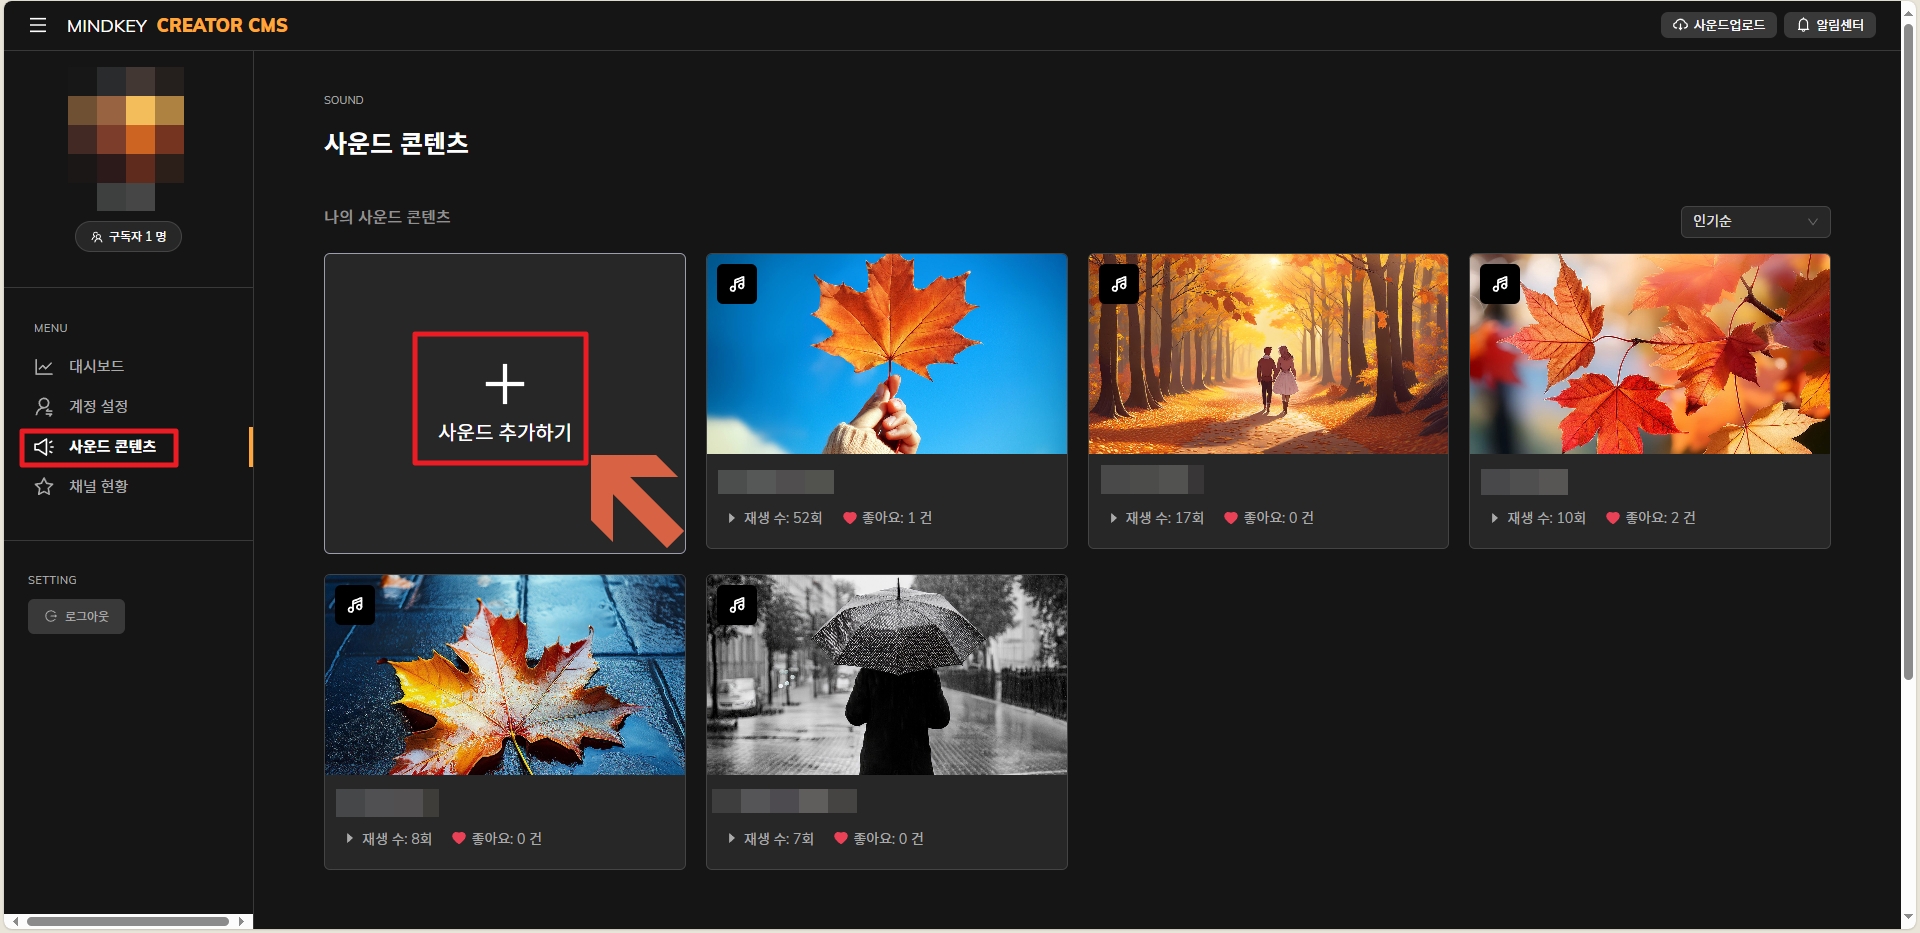Click the play icon next to 재생 수: 10회

point(1495,518)
